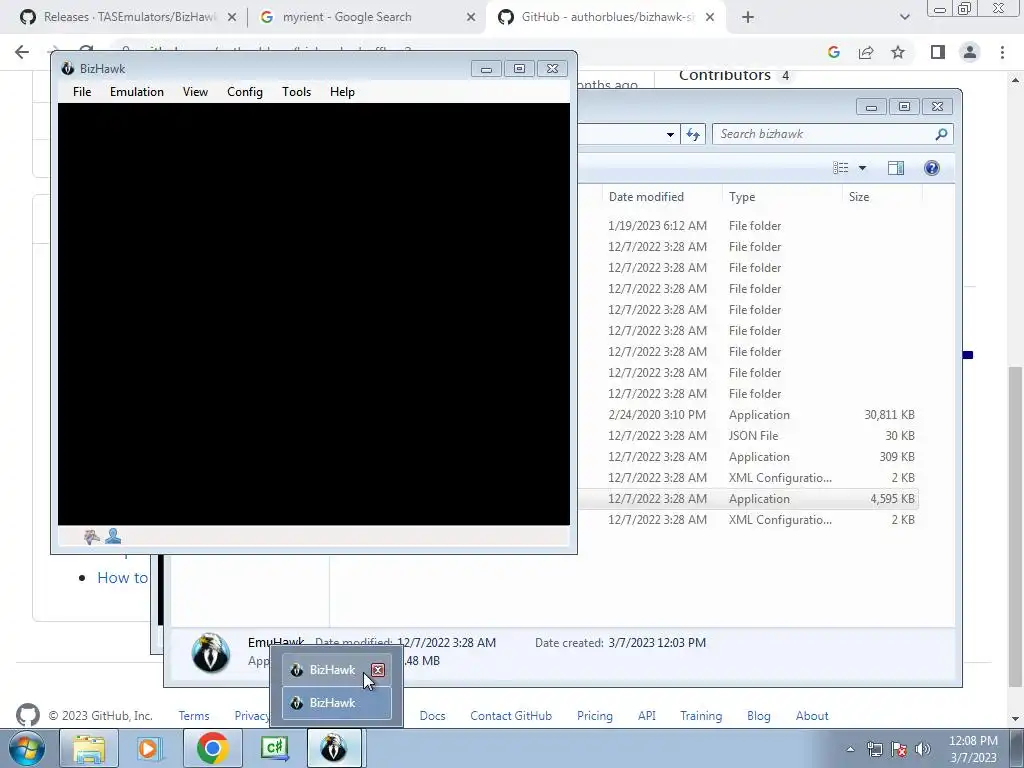
Task: Open the Config menu in BizHawk
Action: coord(245,92)
